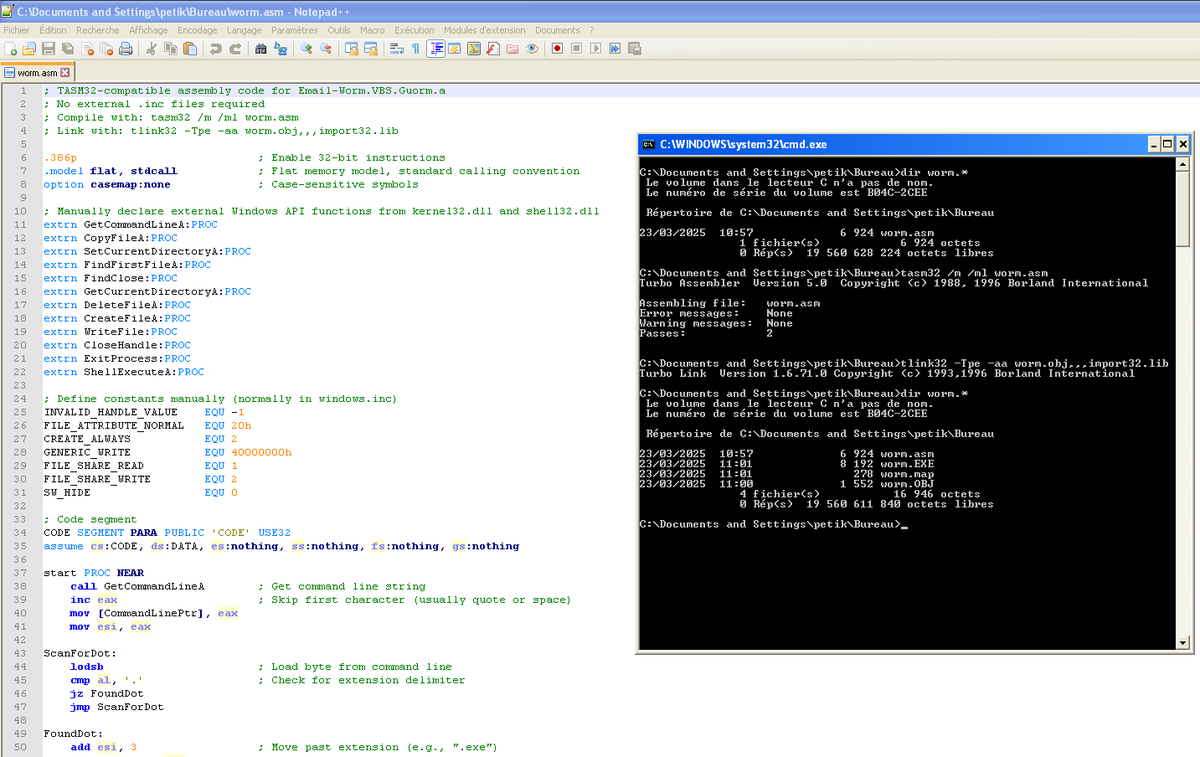The height and width of the screenshot is (757, 1200).
Task: Run macro multiple times icon
Action: click(x=615, y=48)
